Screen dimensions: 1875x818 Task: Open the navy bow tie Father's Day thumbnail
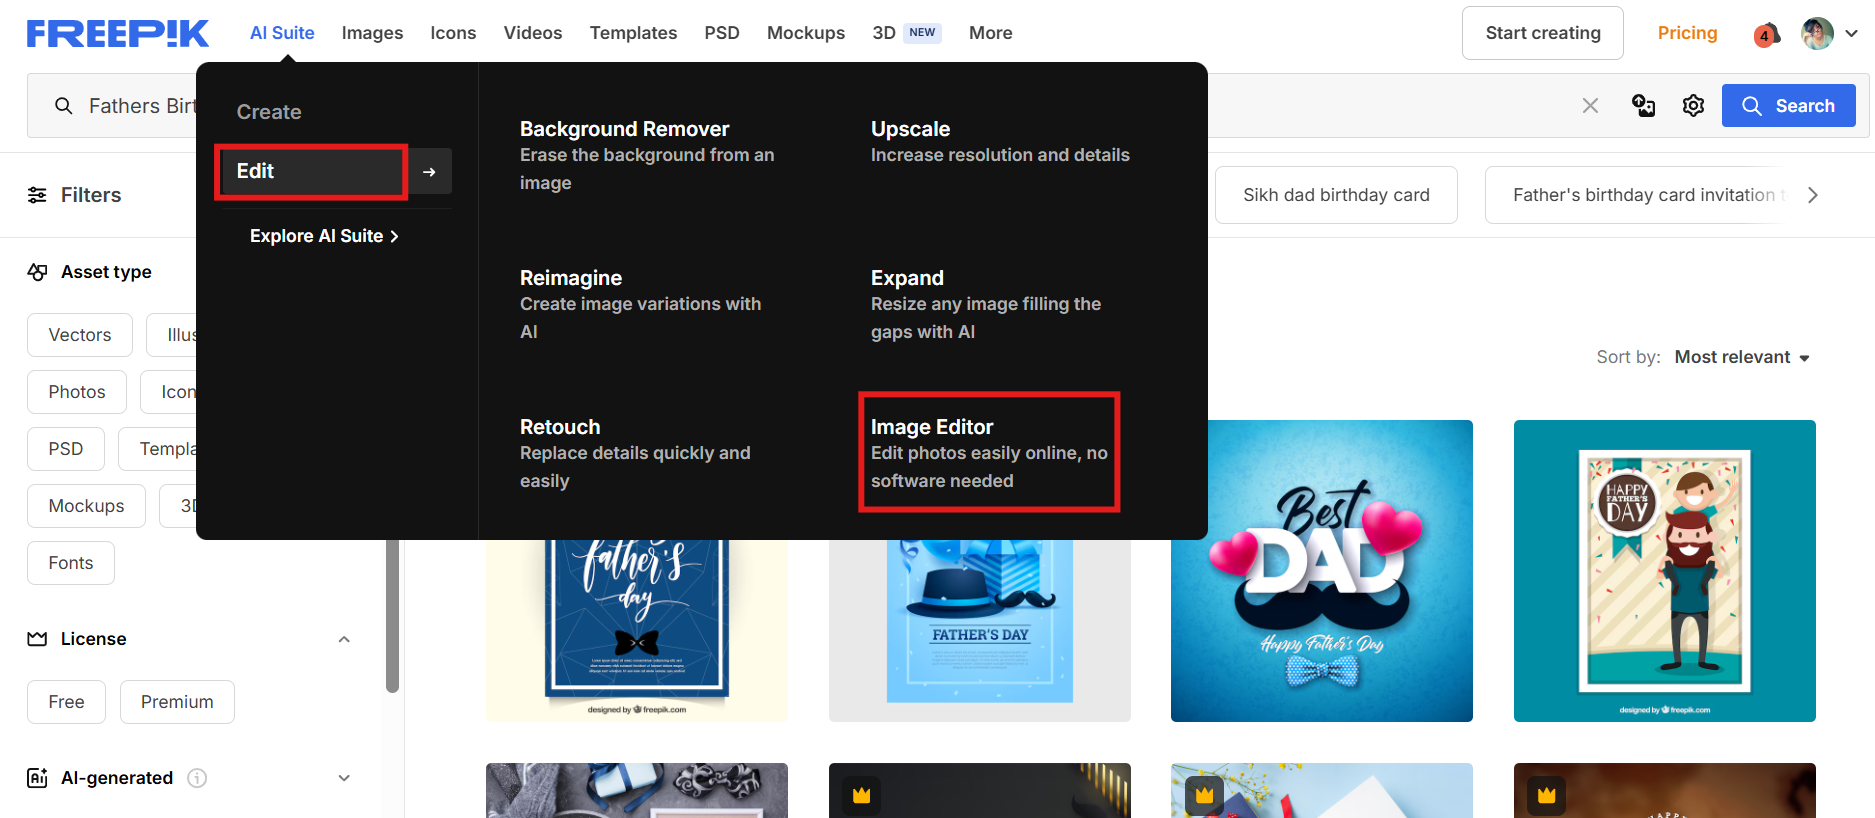coord(637,631)
